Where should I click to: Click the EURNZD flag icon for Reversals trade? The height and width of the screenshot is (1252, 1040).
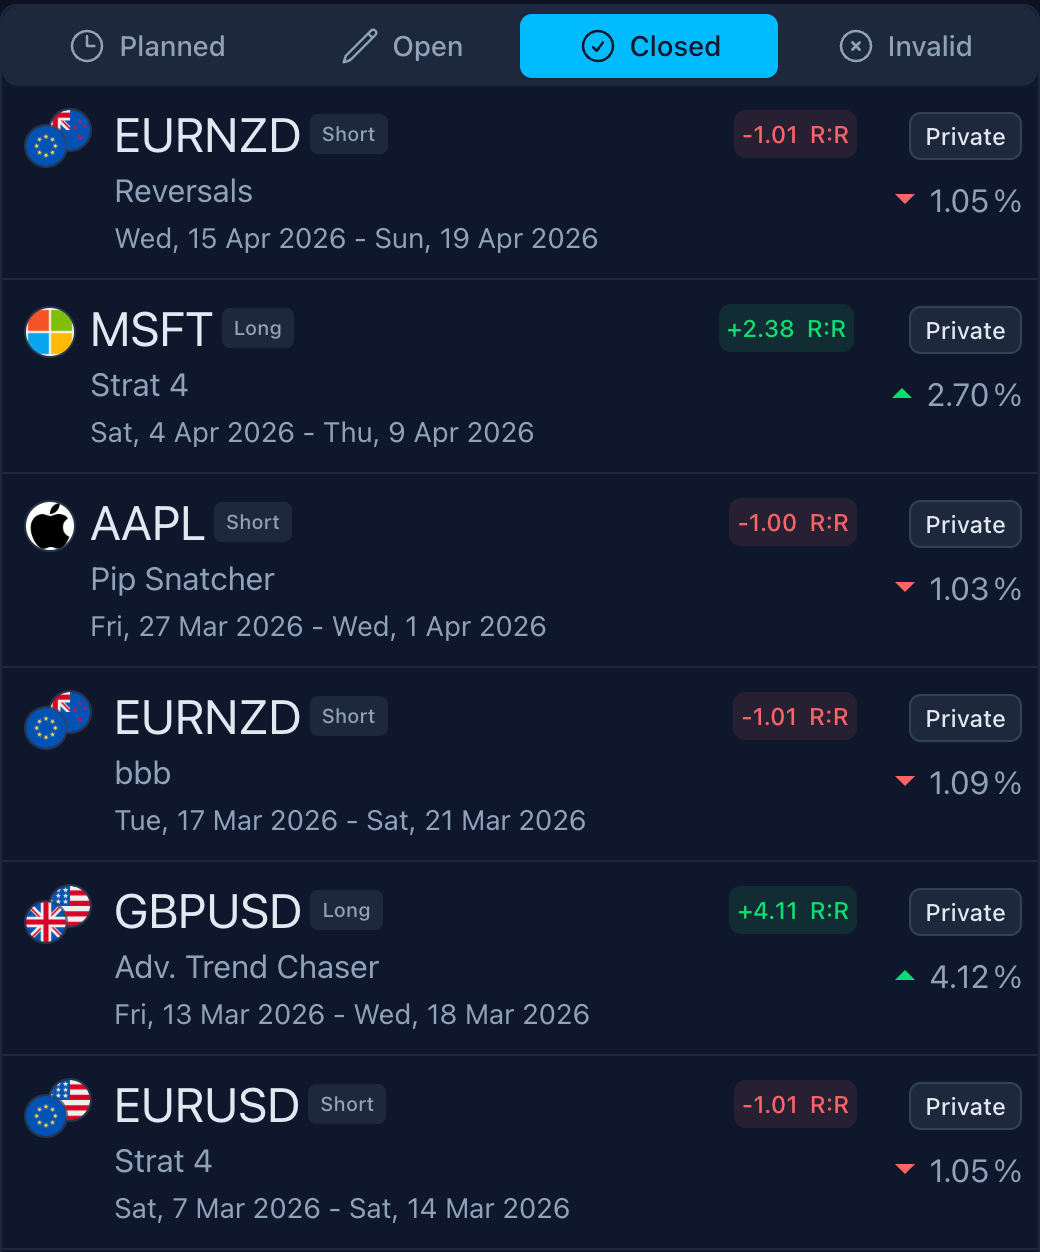point(58,137)
